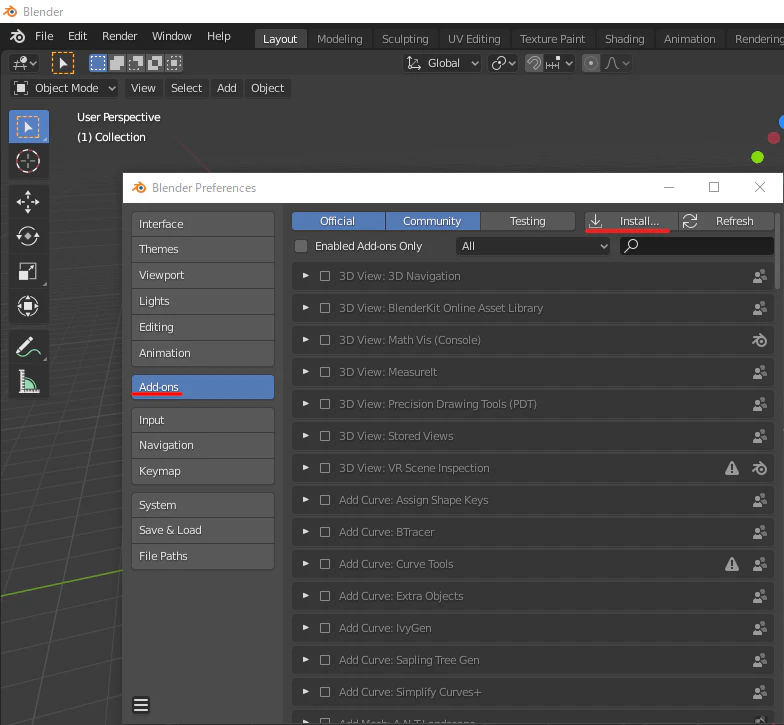Switch to the Modeling workspace tab
This screenshot has width=784, height=725.
(x=340, y=39)
